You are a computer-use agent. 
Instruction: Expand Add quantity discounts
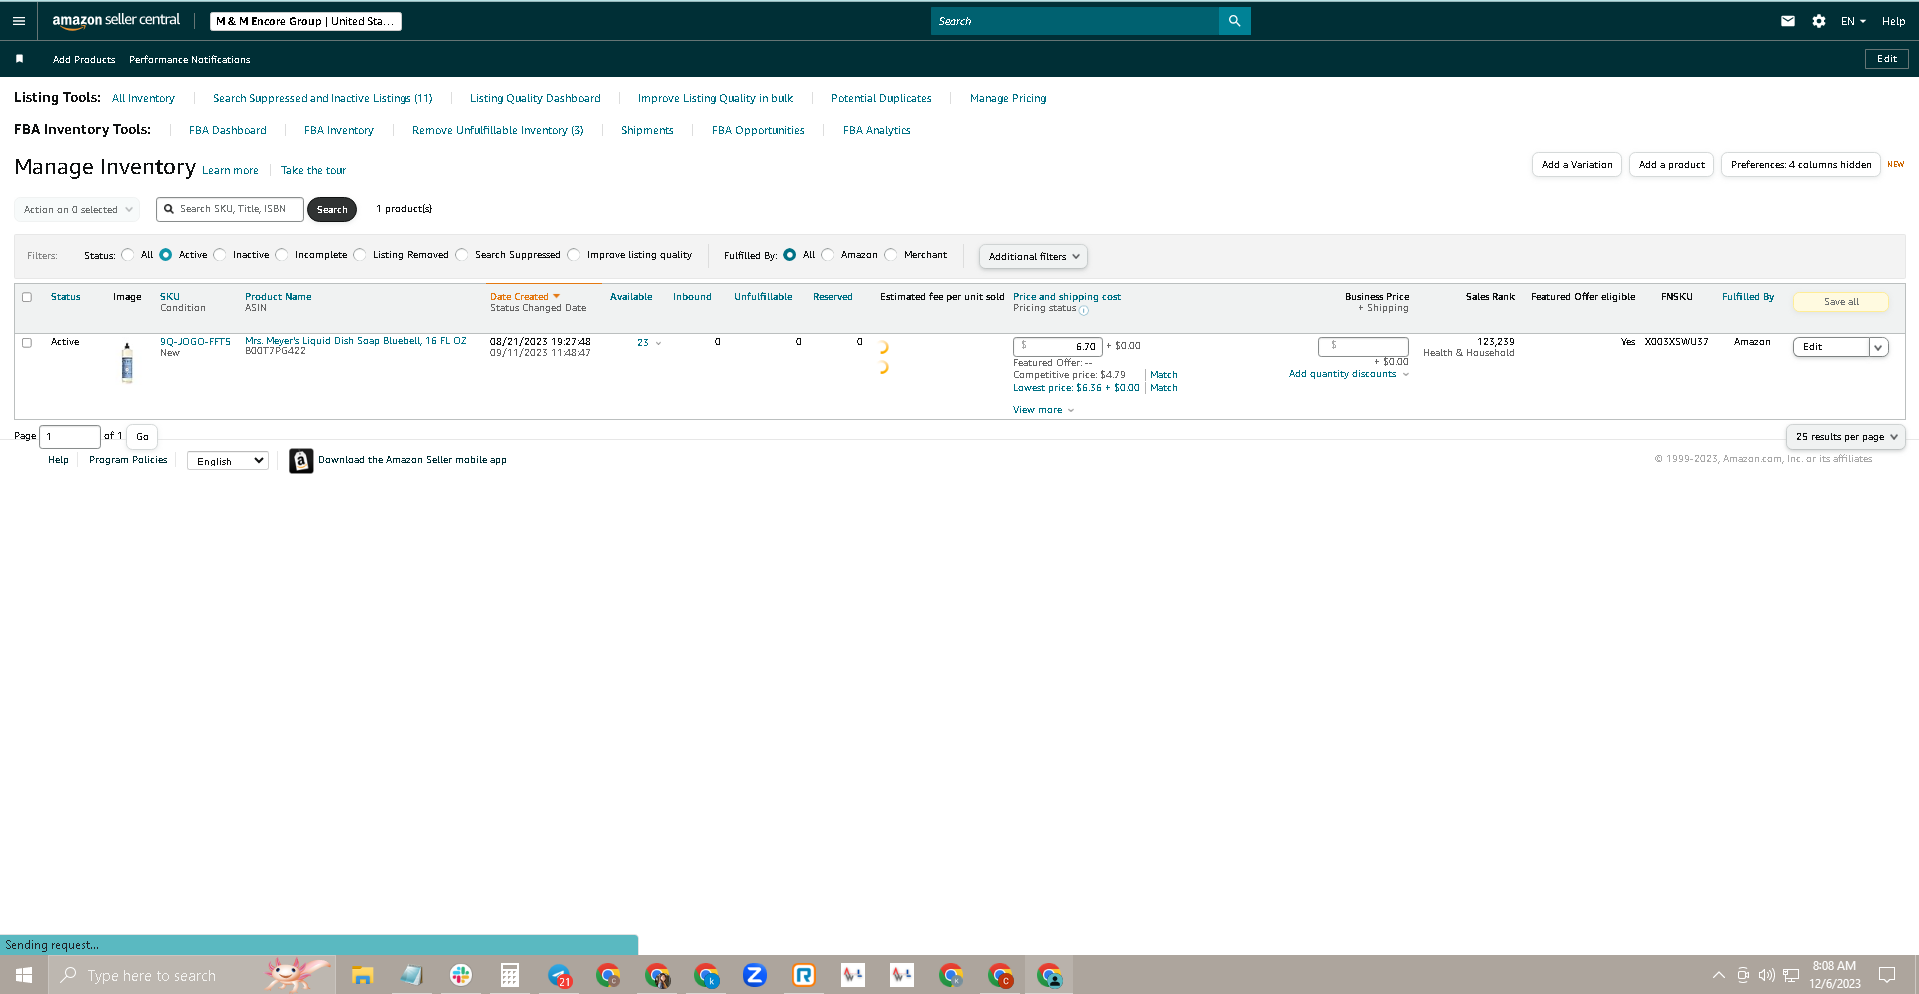coord(1348,374)
